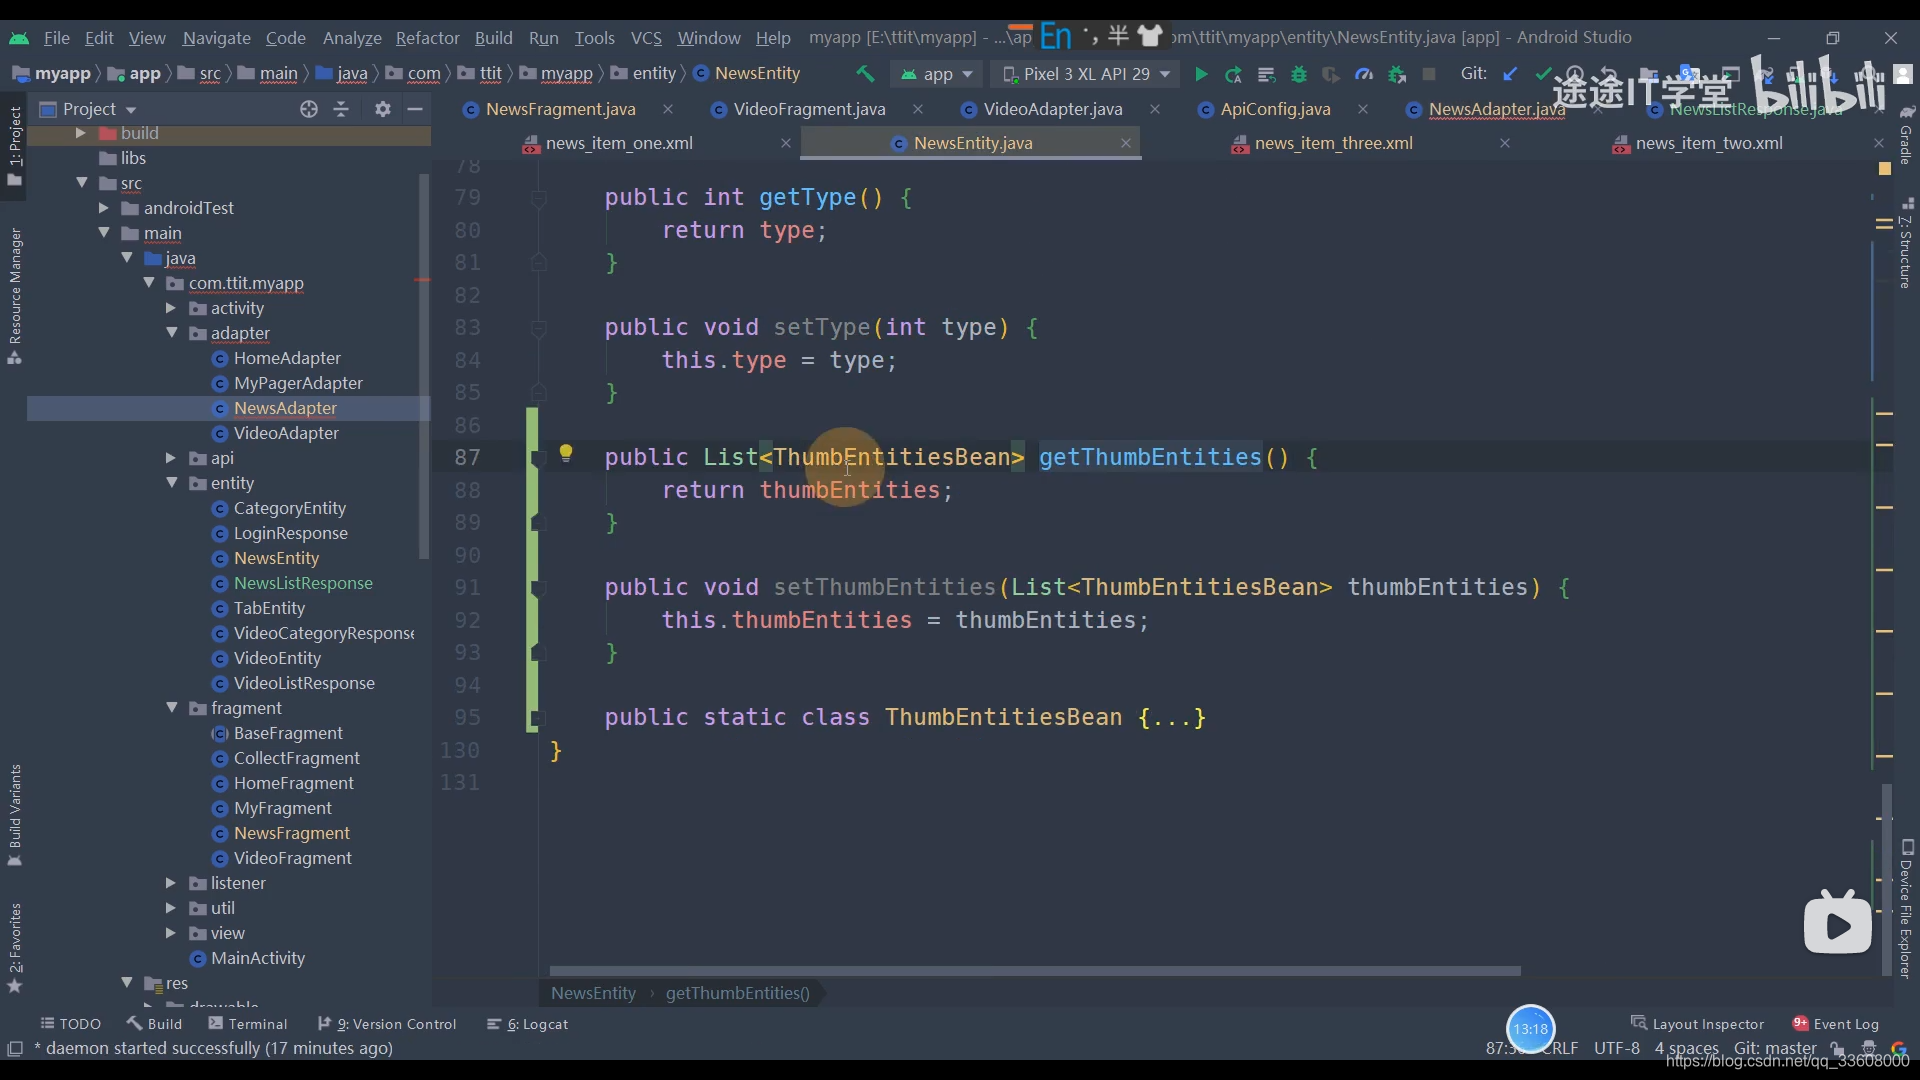Click Apply Changes and Restart Activity icon
Image resolution: width=1920 pixels, height=1080 pixels.
pyautogui.click(x=1234, y=74)
